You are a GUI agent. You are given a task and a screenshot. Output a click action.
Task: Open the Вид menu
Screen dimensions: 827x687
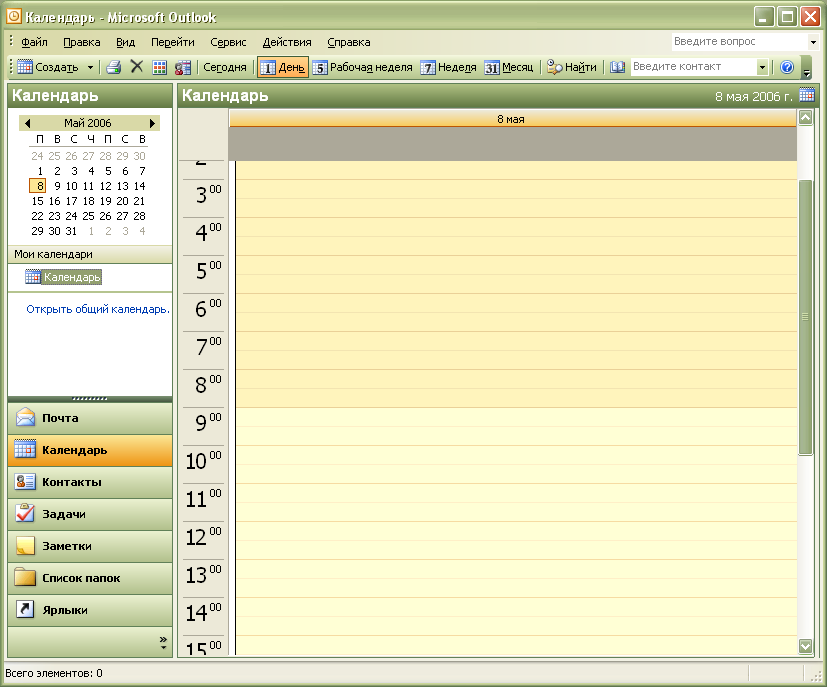[x=126, y=42]
